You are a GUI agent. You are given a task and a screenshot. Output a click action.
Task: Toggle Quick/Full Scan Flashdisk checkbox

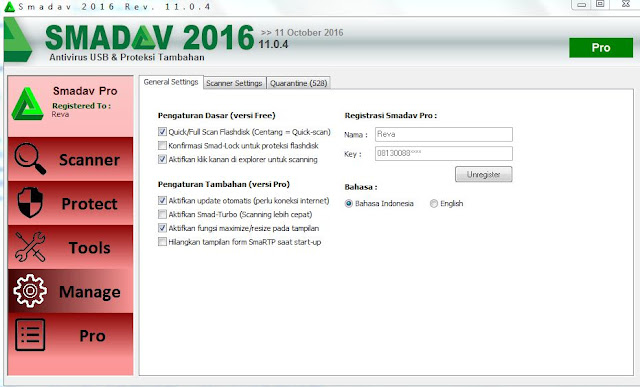point(162,132)
